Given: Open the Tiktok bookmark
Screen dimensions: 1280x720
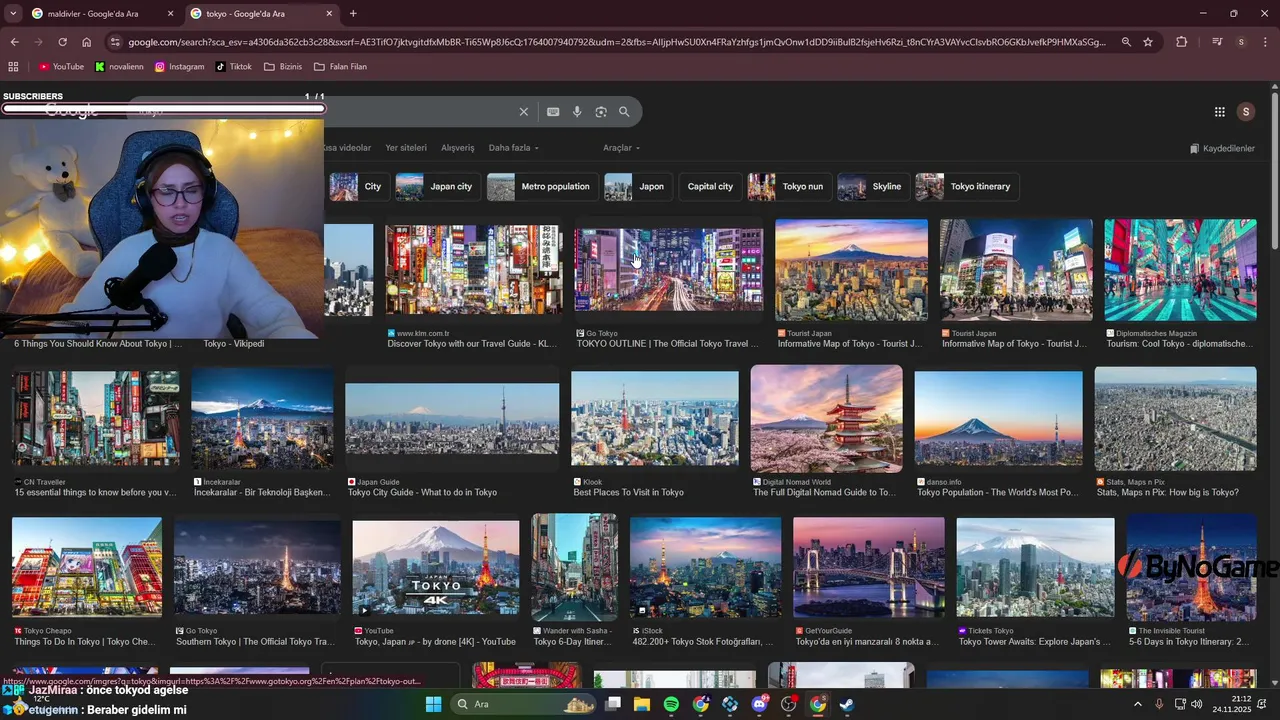Looking at the screenshot, I should pos(234,67).
